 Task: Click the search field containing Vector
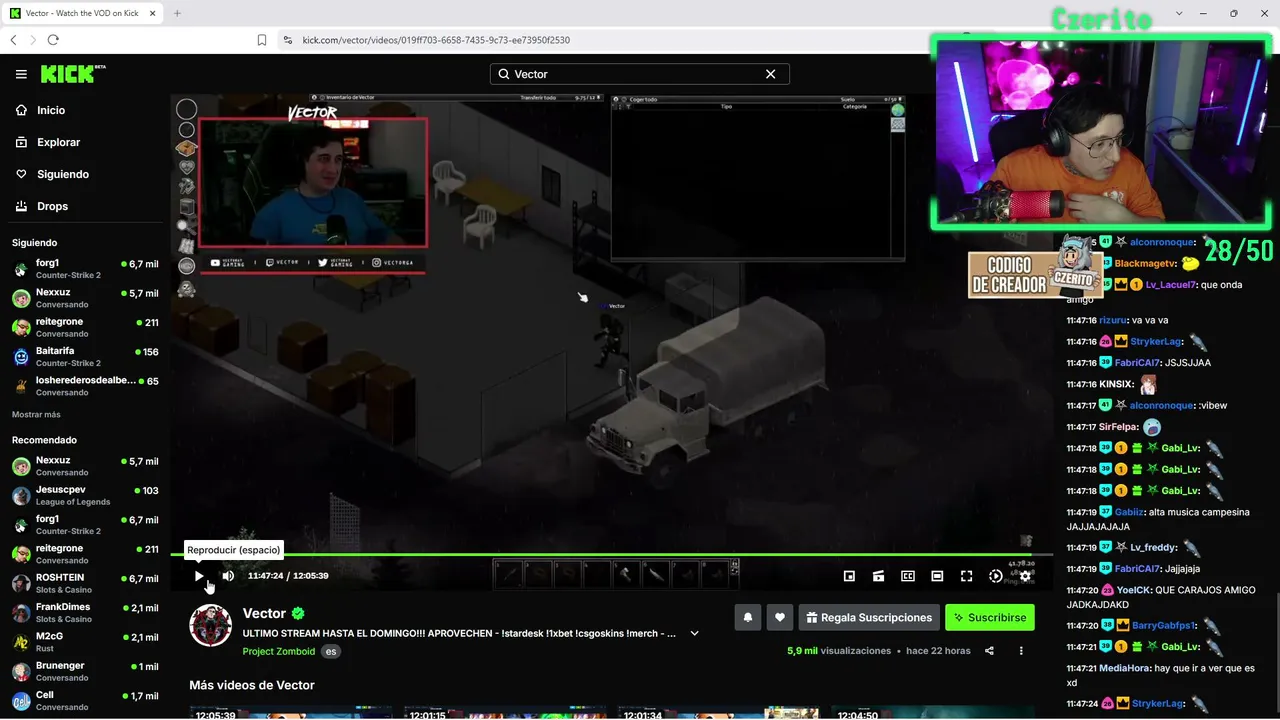(x=639, y=74)
